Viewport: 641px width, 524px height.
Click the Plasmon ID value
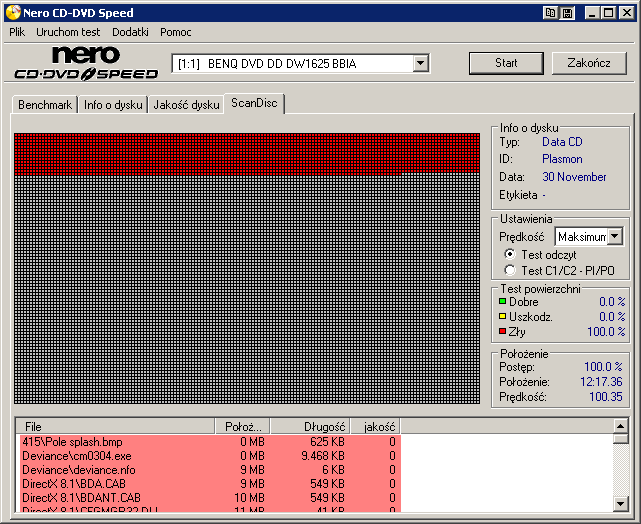562,159
